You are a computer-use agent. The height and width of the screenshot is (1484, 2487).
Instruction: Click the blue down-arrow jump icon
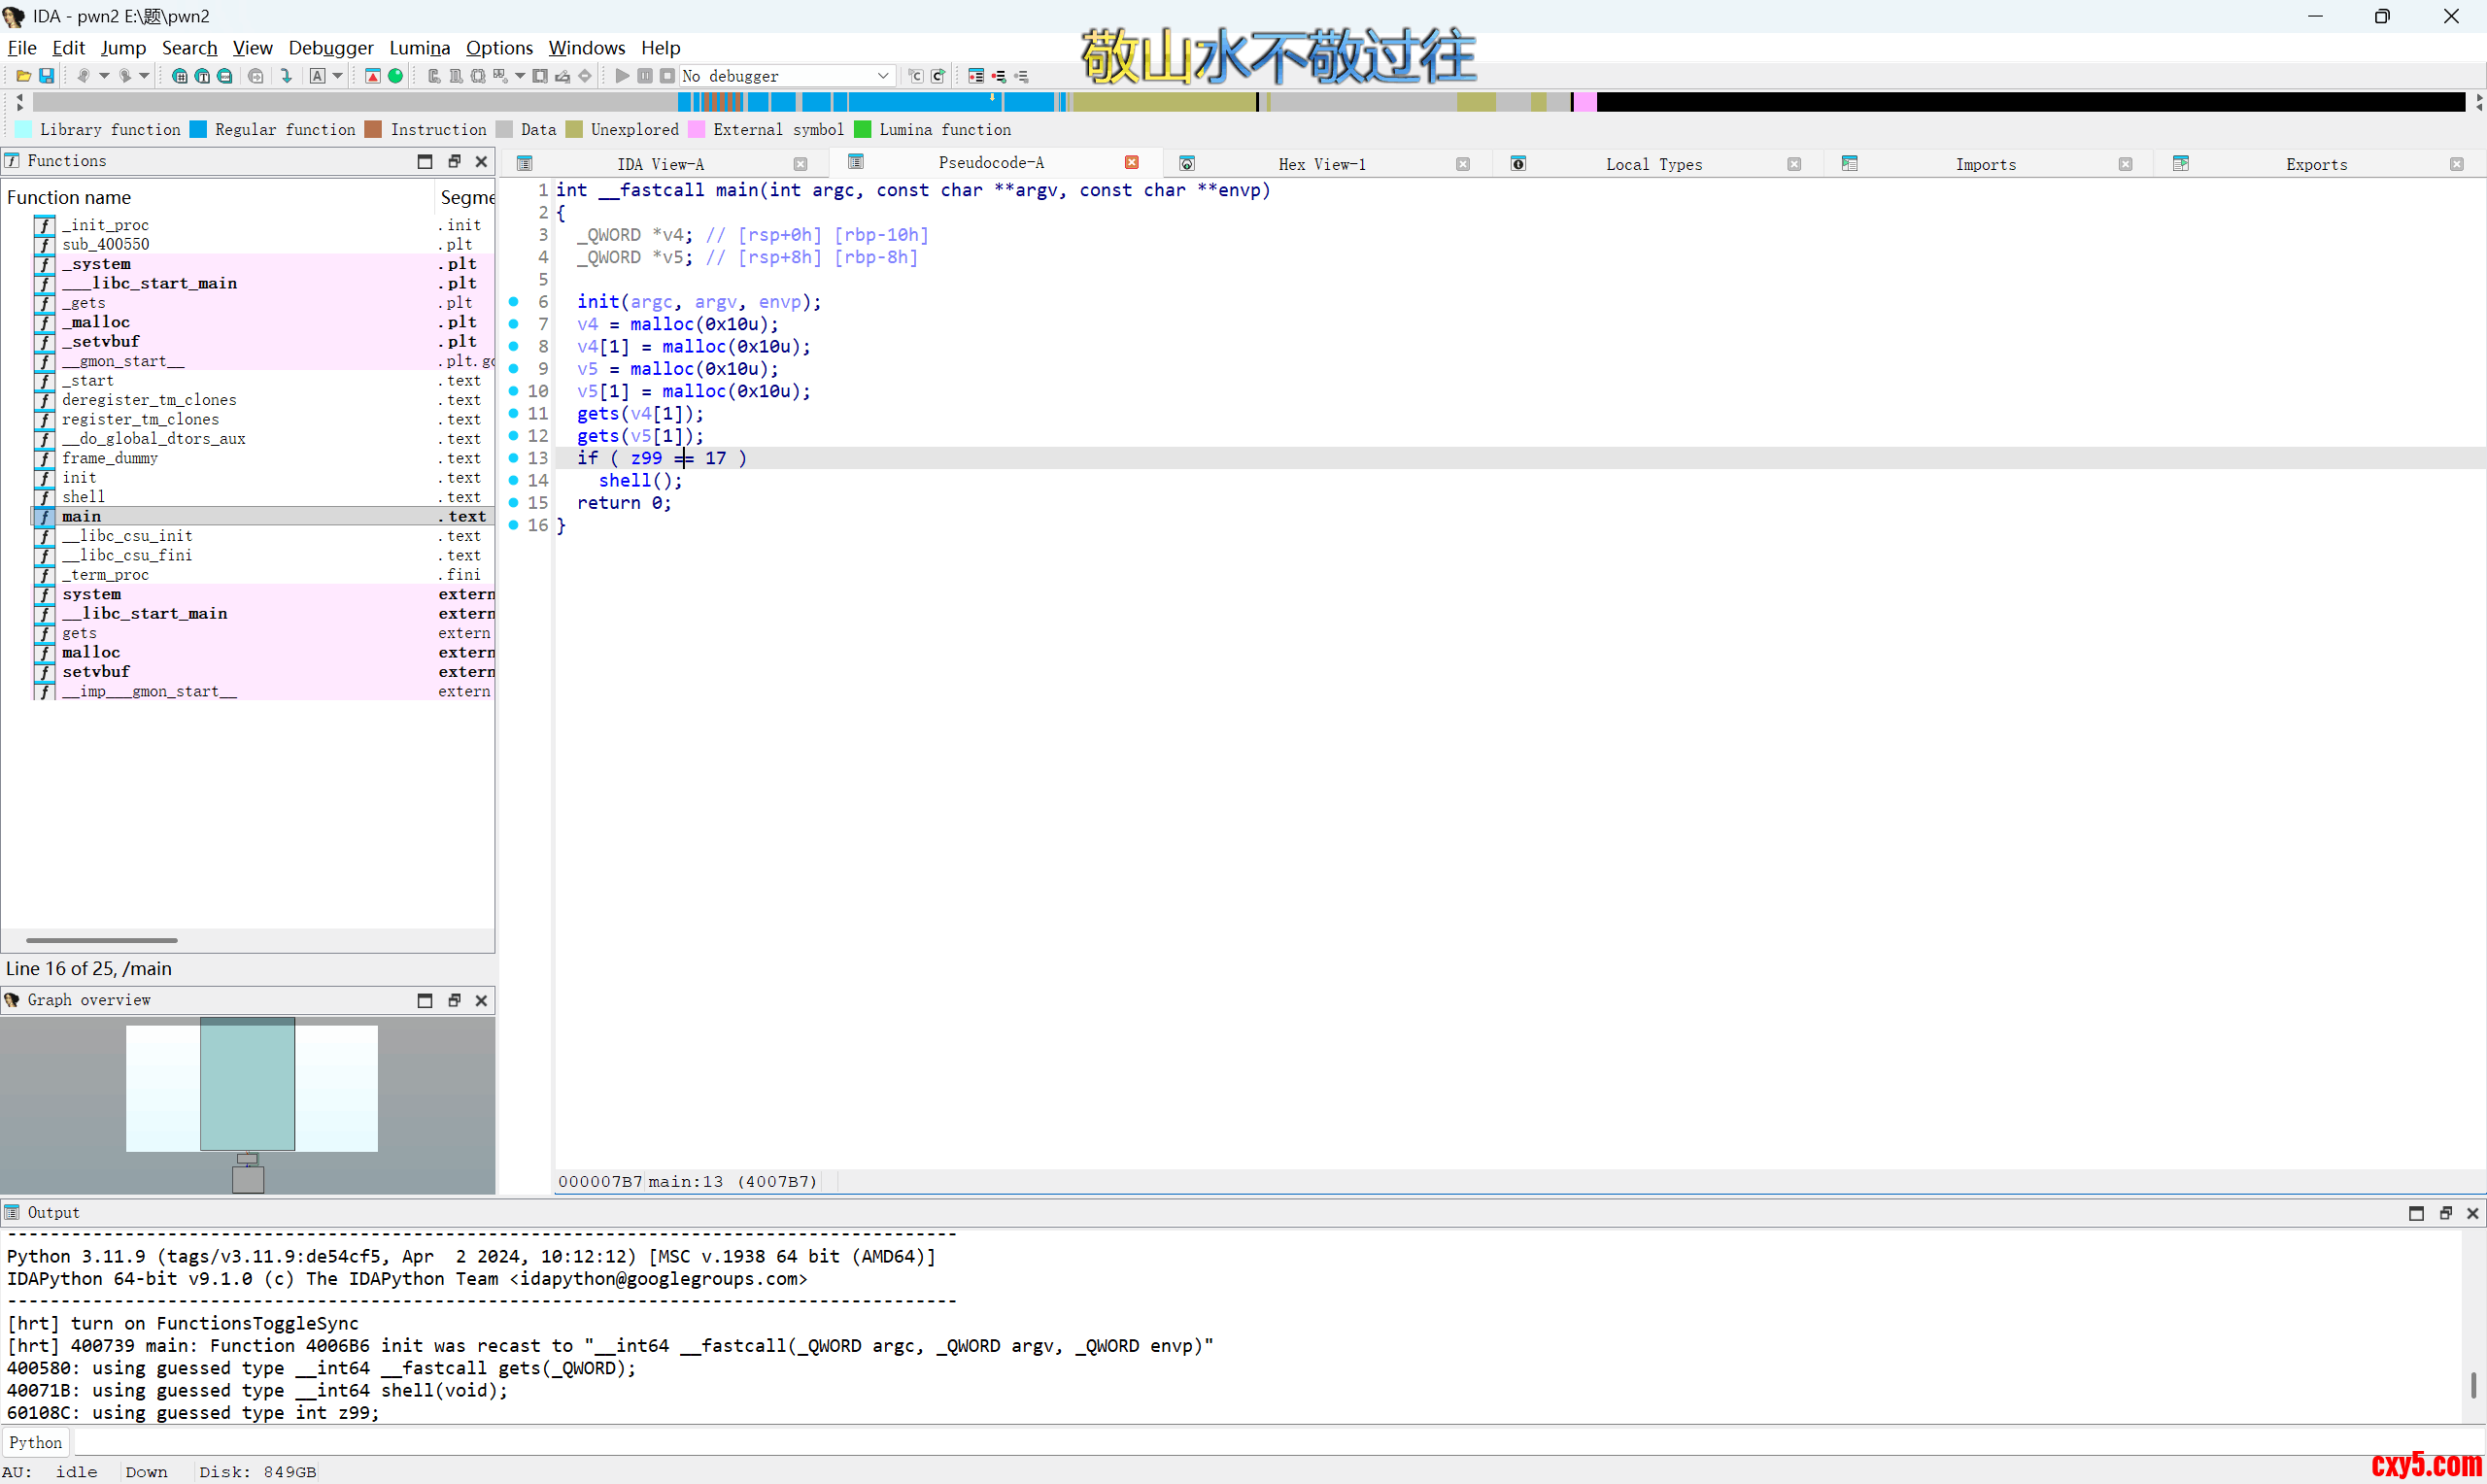(x=286, y=76)
